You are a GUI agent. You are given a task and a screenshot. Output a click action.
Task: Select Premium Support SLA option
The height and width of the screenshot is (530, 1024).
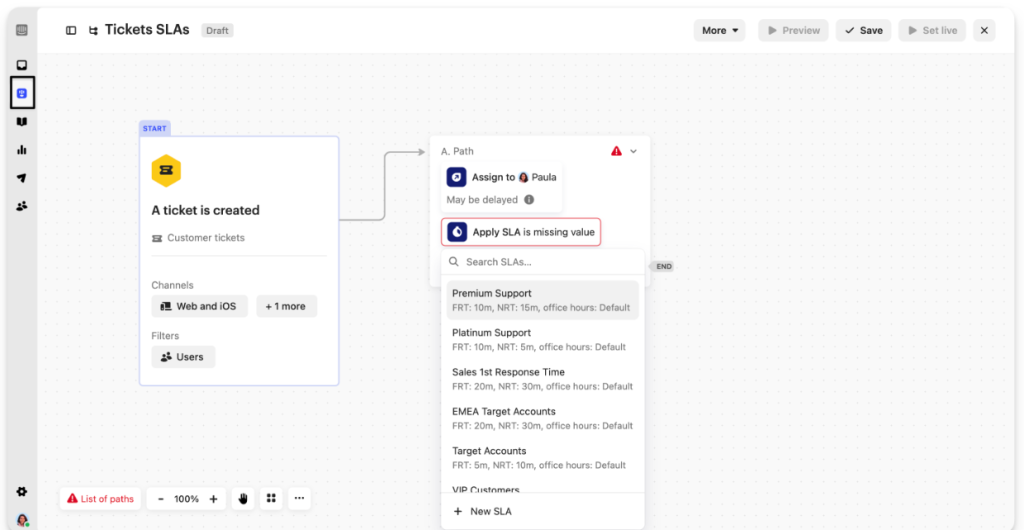point(542,300)
